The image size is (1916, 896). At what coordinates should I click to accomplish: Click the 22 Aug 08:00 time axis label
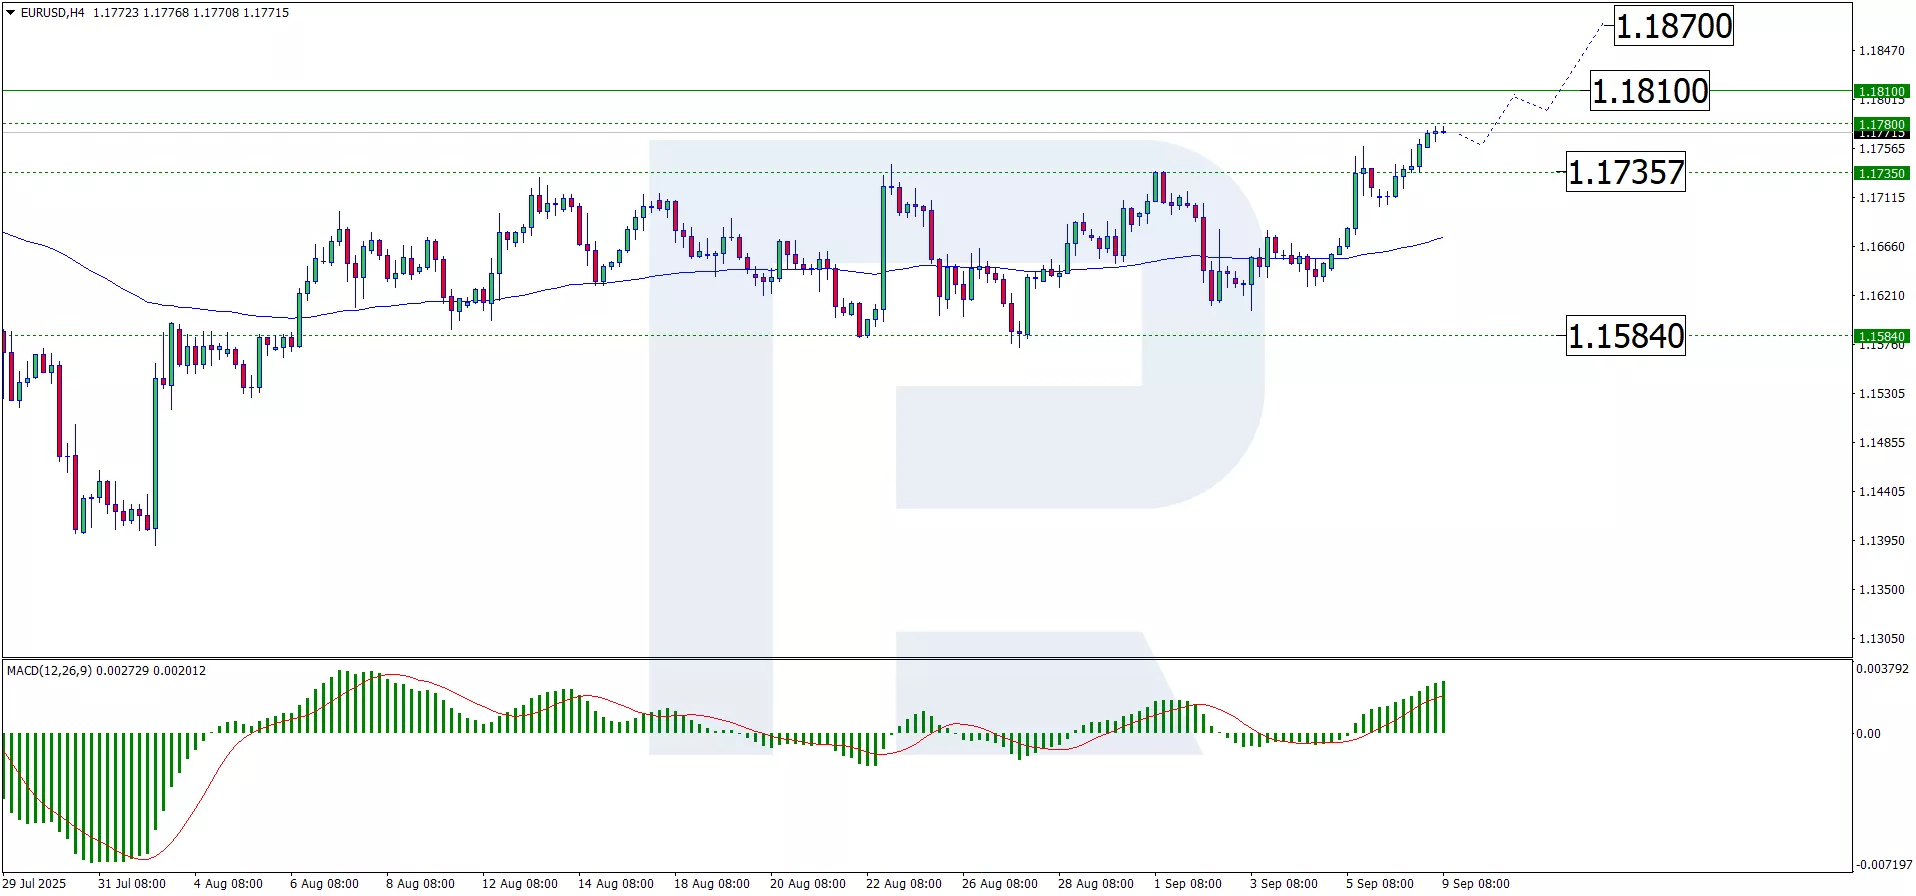[903, 883]
